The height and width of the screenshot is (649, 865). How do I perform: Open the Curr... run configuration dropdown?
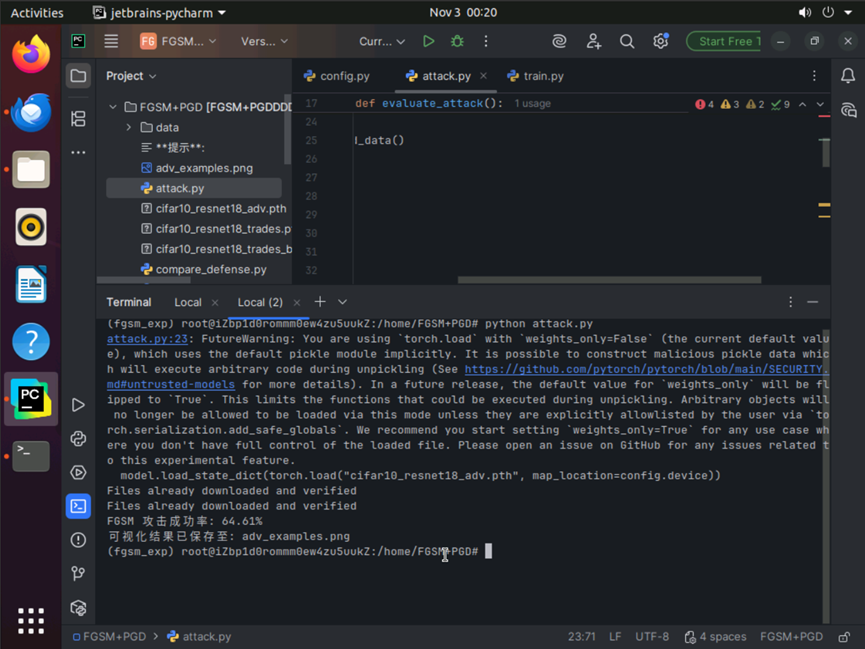pos(382,42)
